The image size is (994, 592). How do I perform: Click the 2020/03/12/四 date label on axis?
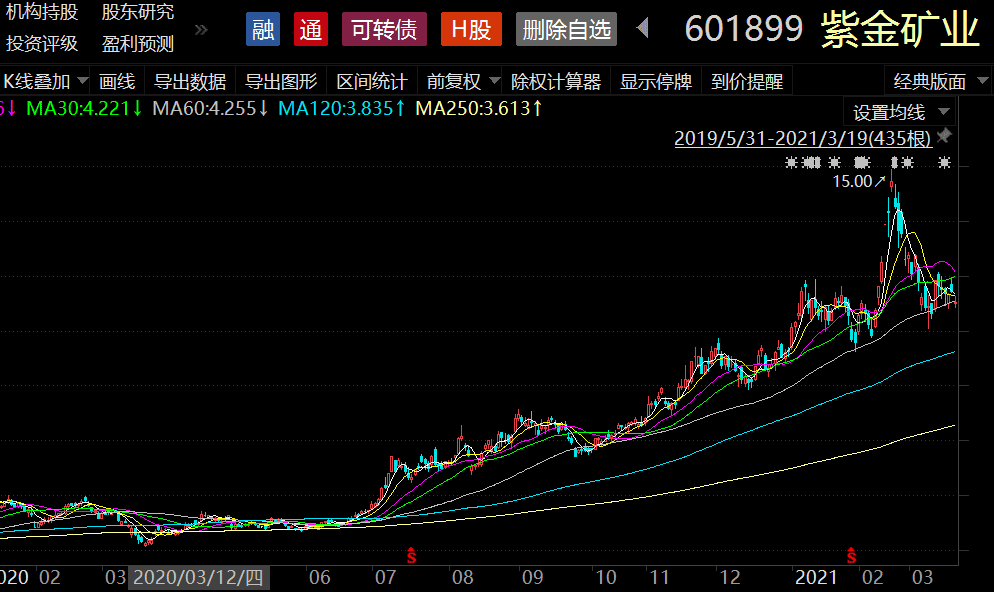click(x=198, y=577)
